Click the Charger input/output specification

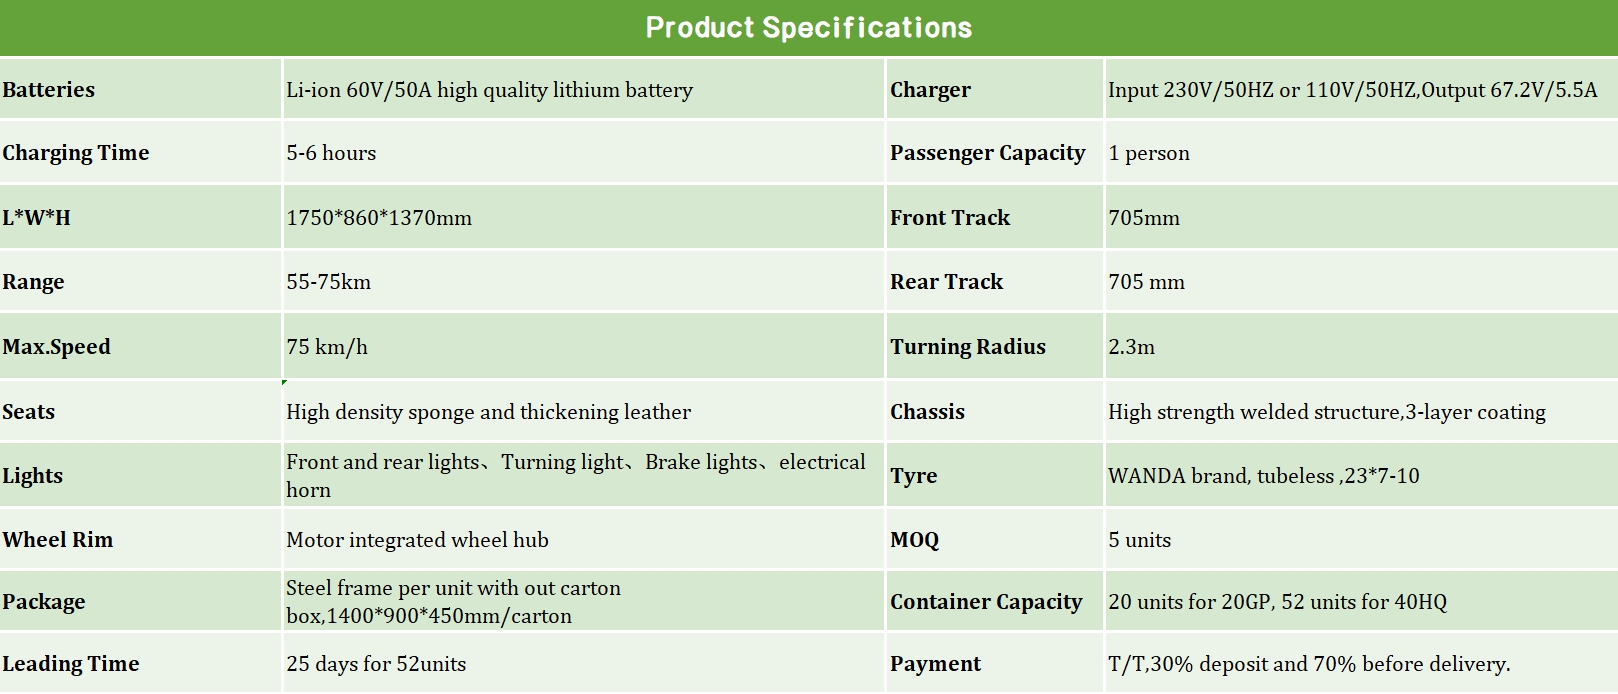[x=1352, y=90]
